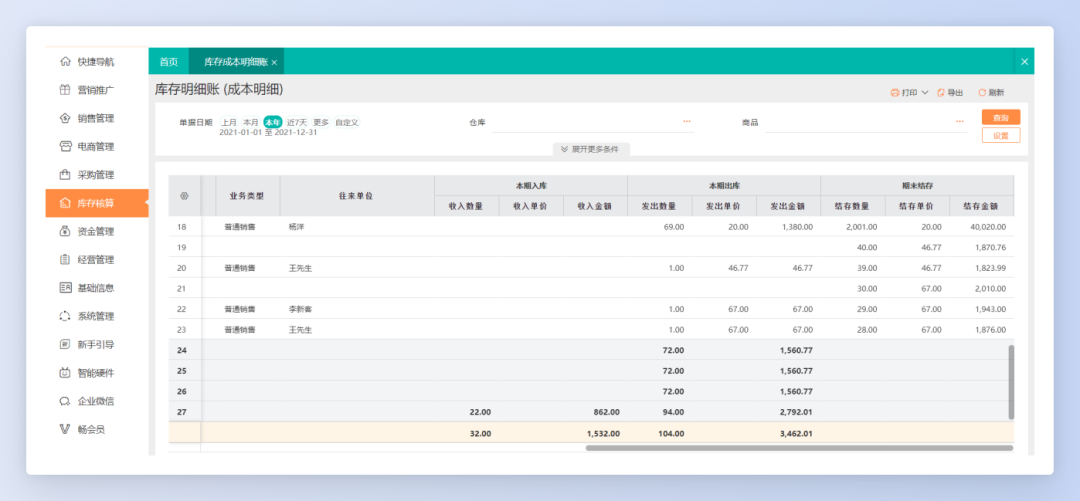
Task: Click the orange 查询 button
Action: coord(1001,117)
